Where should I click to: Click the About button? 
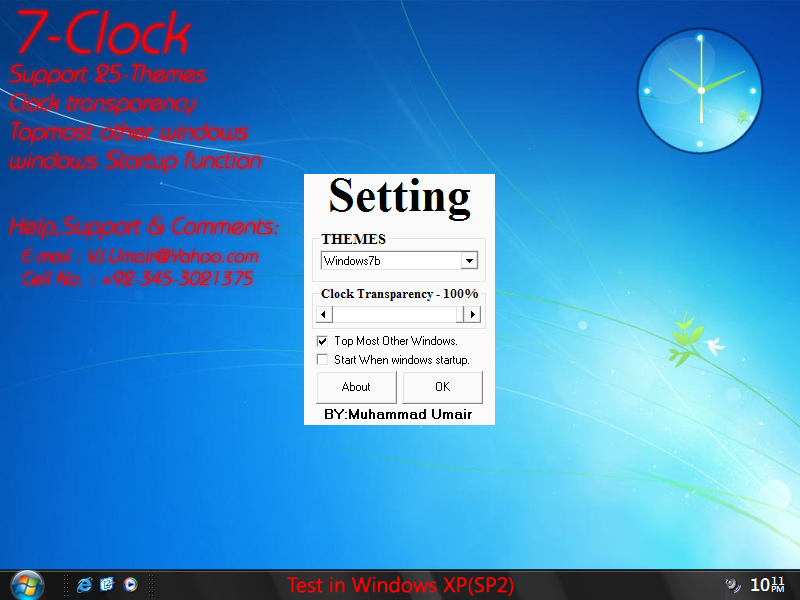point(356,387)
